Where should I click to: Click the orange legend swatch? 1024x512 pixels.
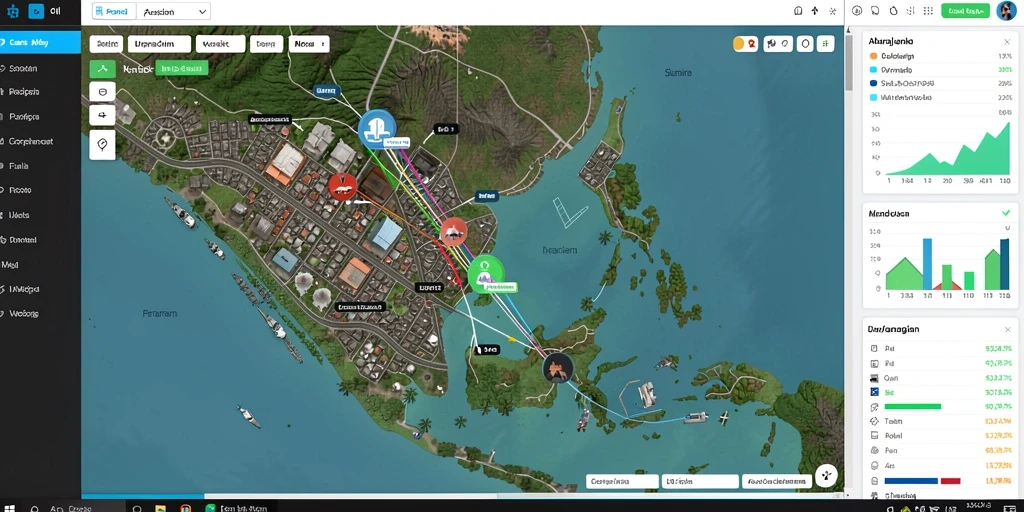(873, 56)
